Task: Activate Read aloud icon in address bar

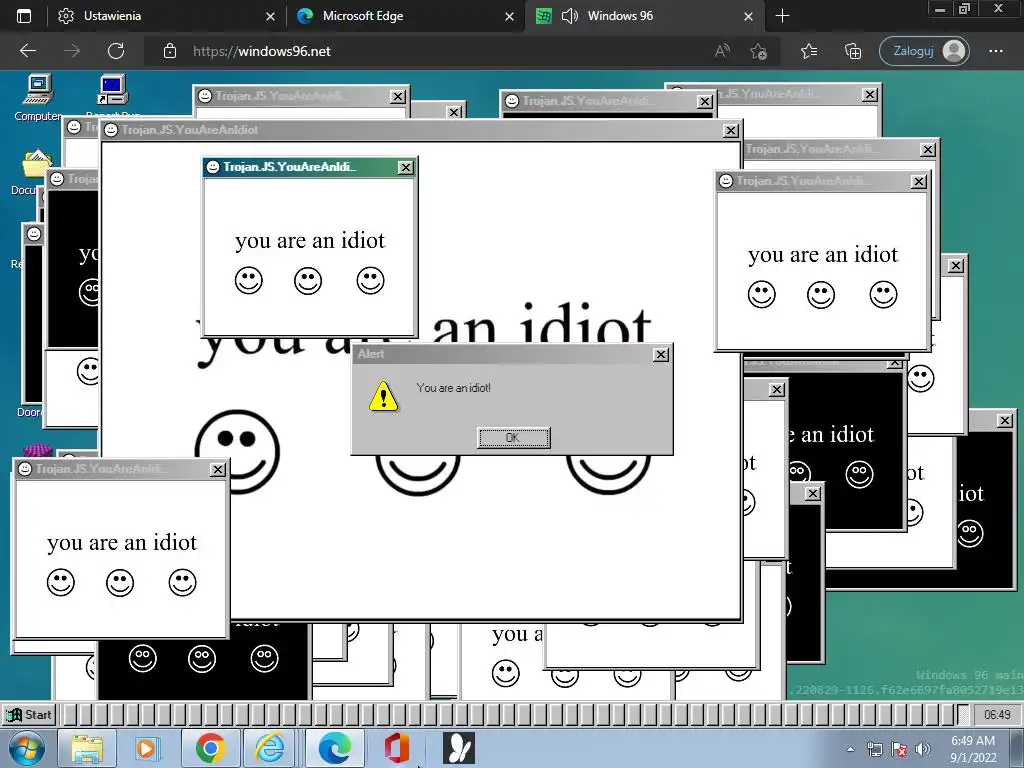Action: point(722,51)
